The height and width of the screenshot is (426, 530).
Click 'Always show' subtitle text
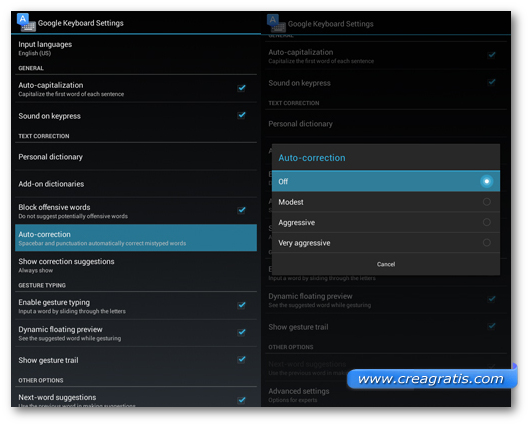point(35,270)
